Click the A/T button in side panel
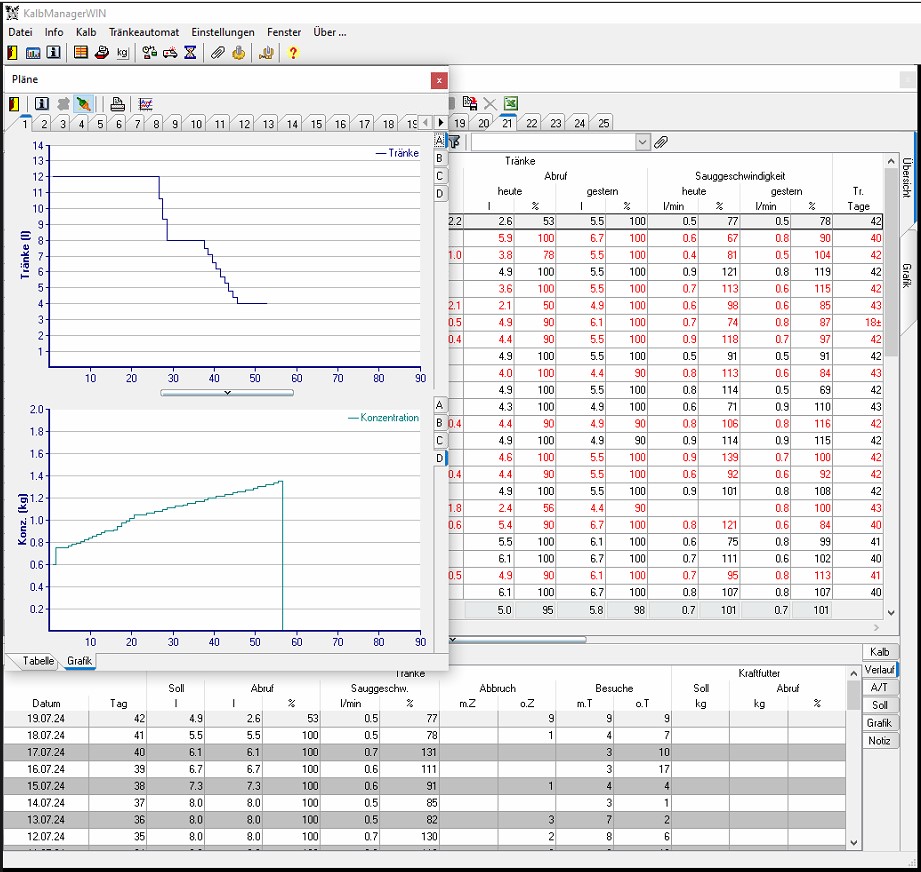The image size is (921, 872). (879, 687)
